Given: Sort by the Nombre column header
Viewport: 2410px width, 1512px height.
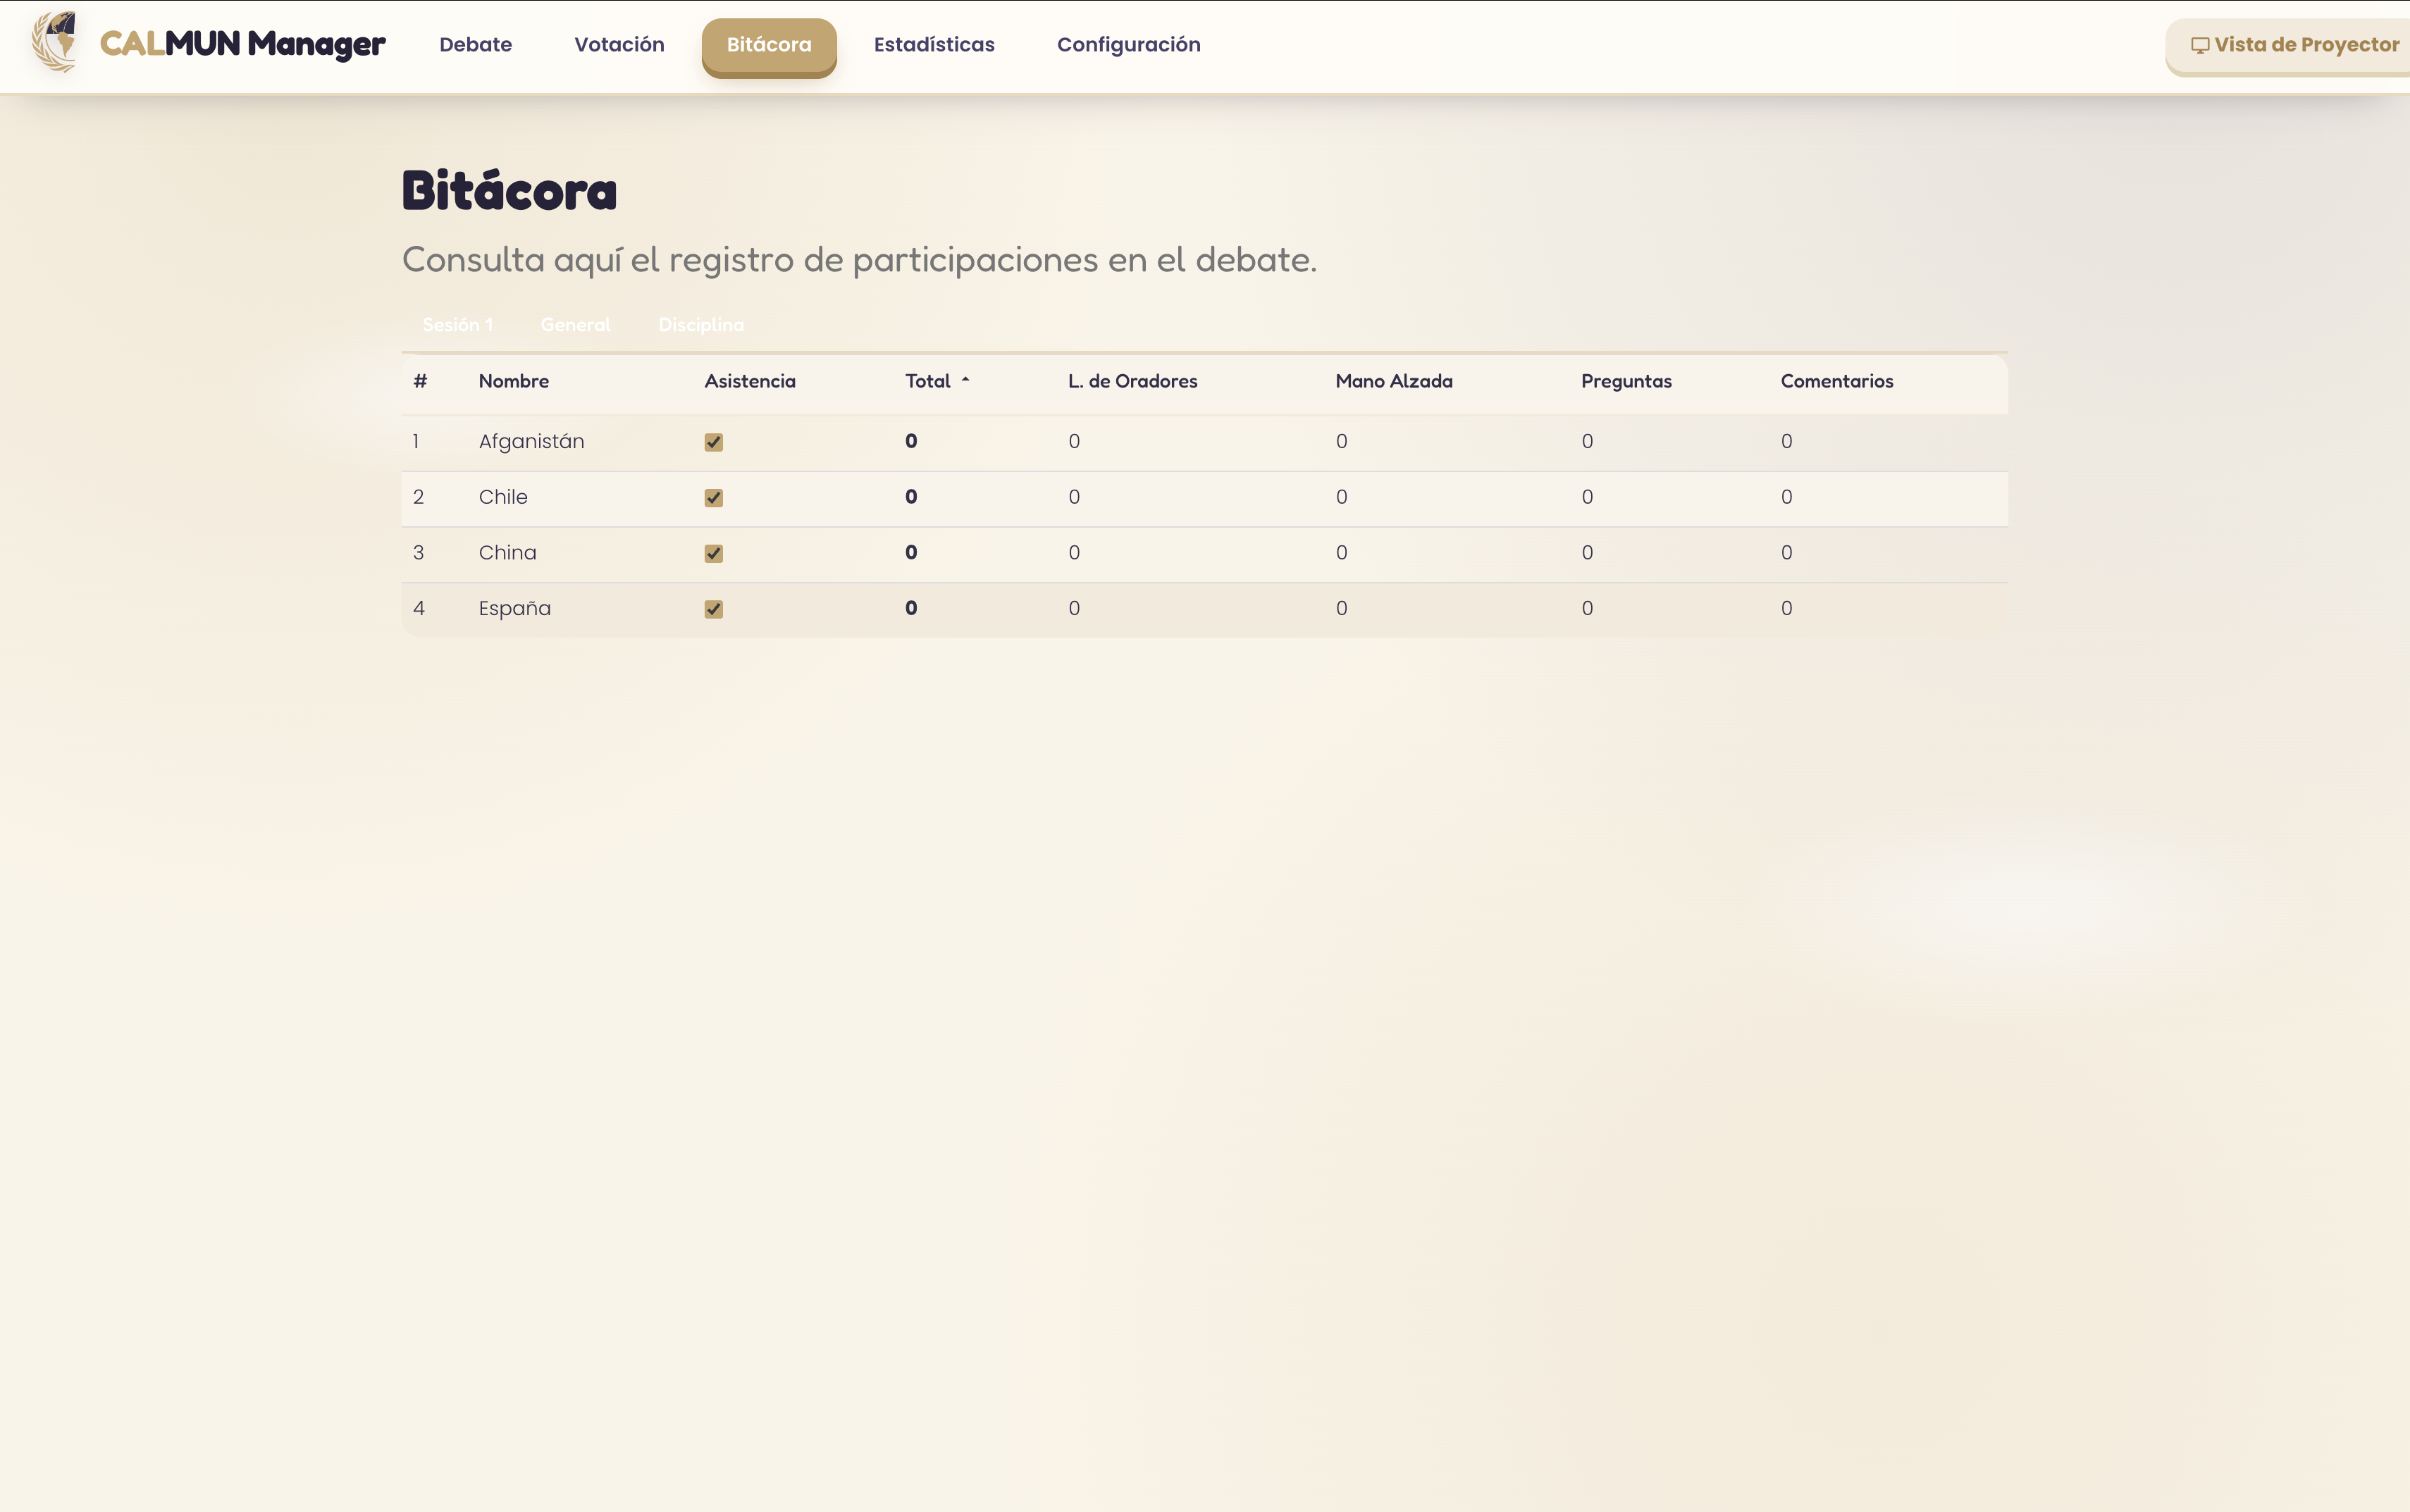Looking at the screenshot, I should pyautogui.click(x=513, y=381).
